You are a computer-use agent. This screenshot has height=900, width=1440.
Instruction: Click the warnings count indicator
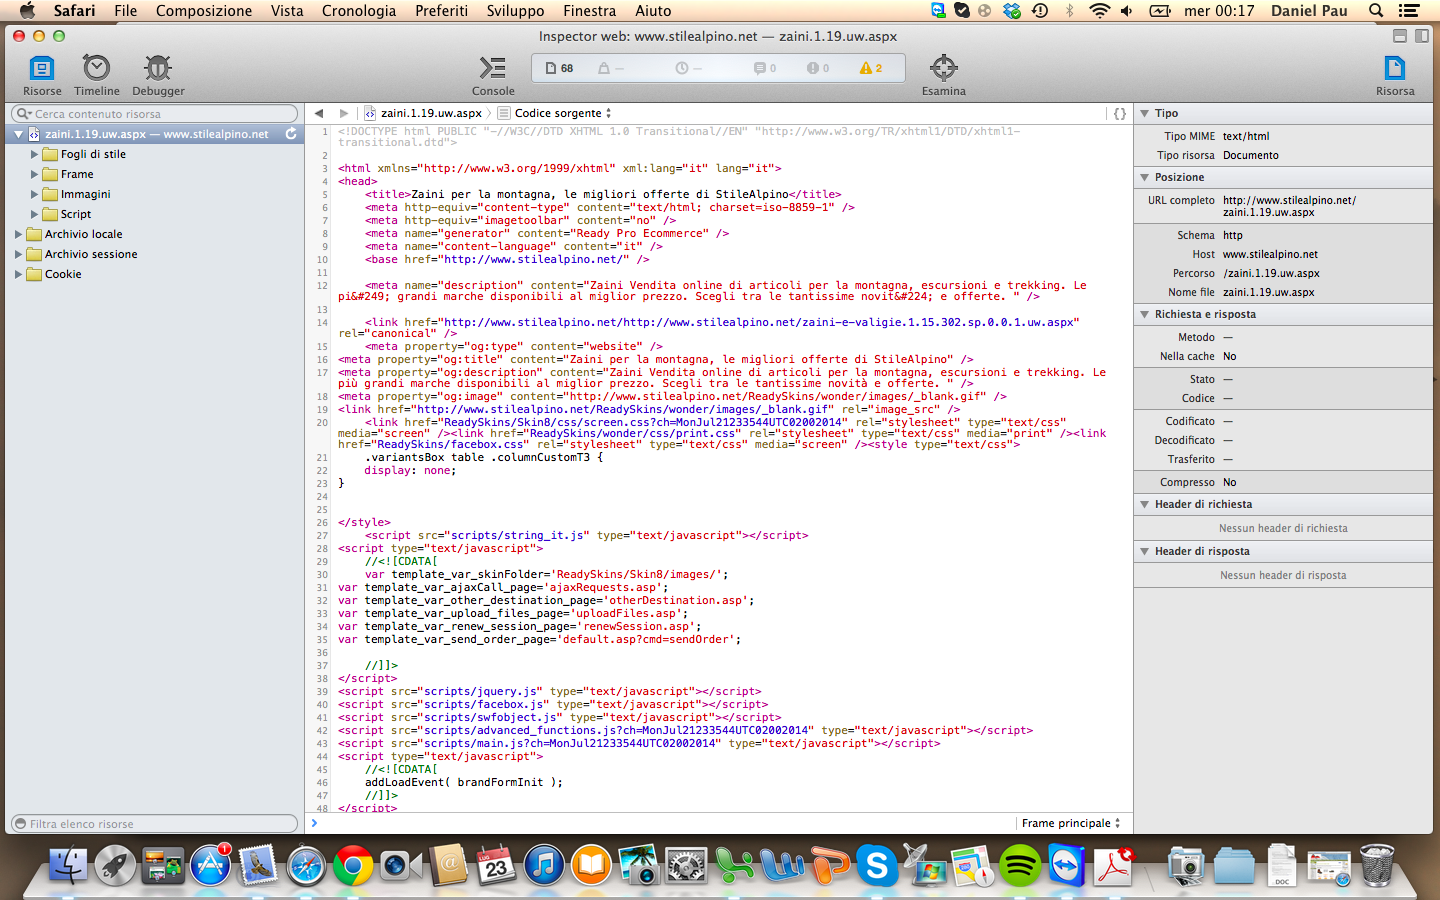pyautogui.click(x=870, y=68)
